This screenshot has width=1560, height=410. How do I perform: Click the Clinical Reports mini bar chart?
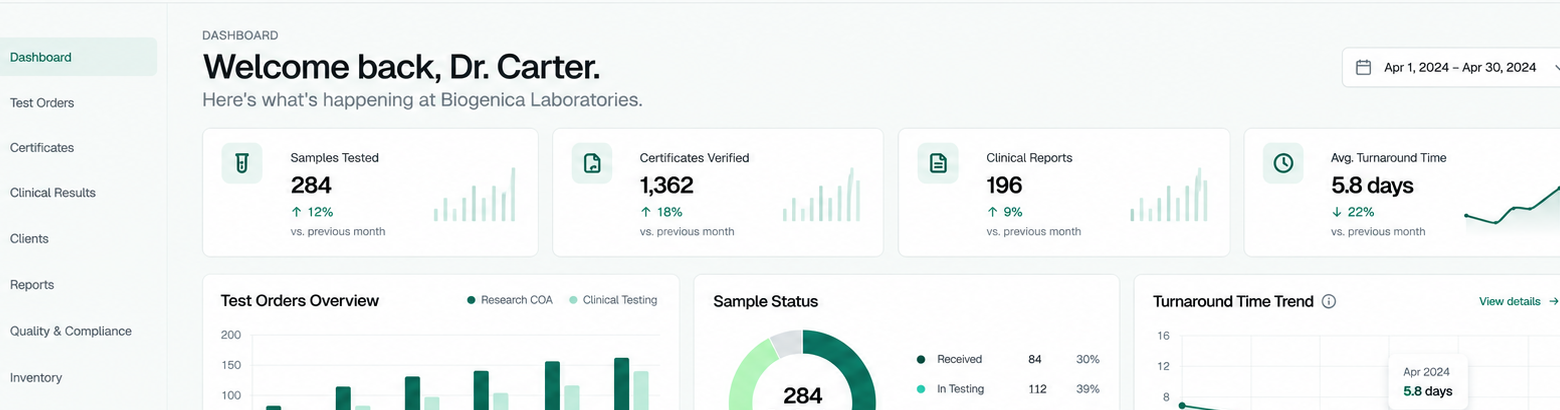[1169, 195]
